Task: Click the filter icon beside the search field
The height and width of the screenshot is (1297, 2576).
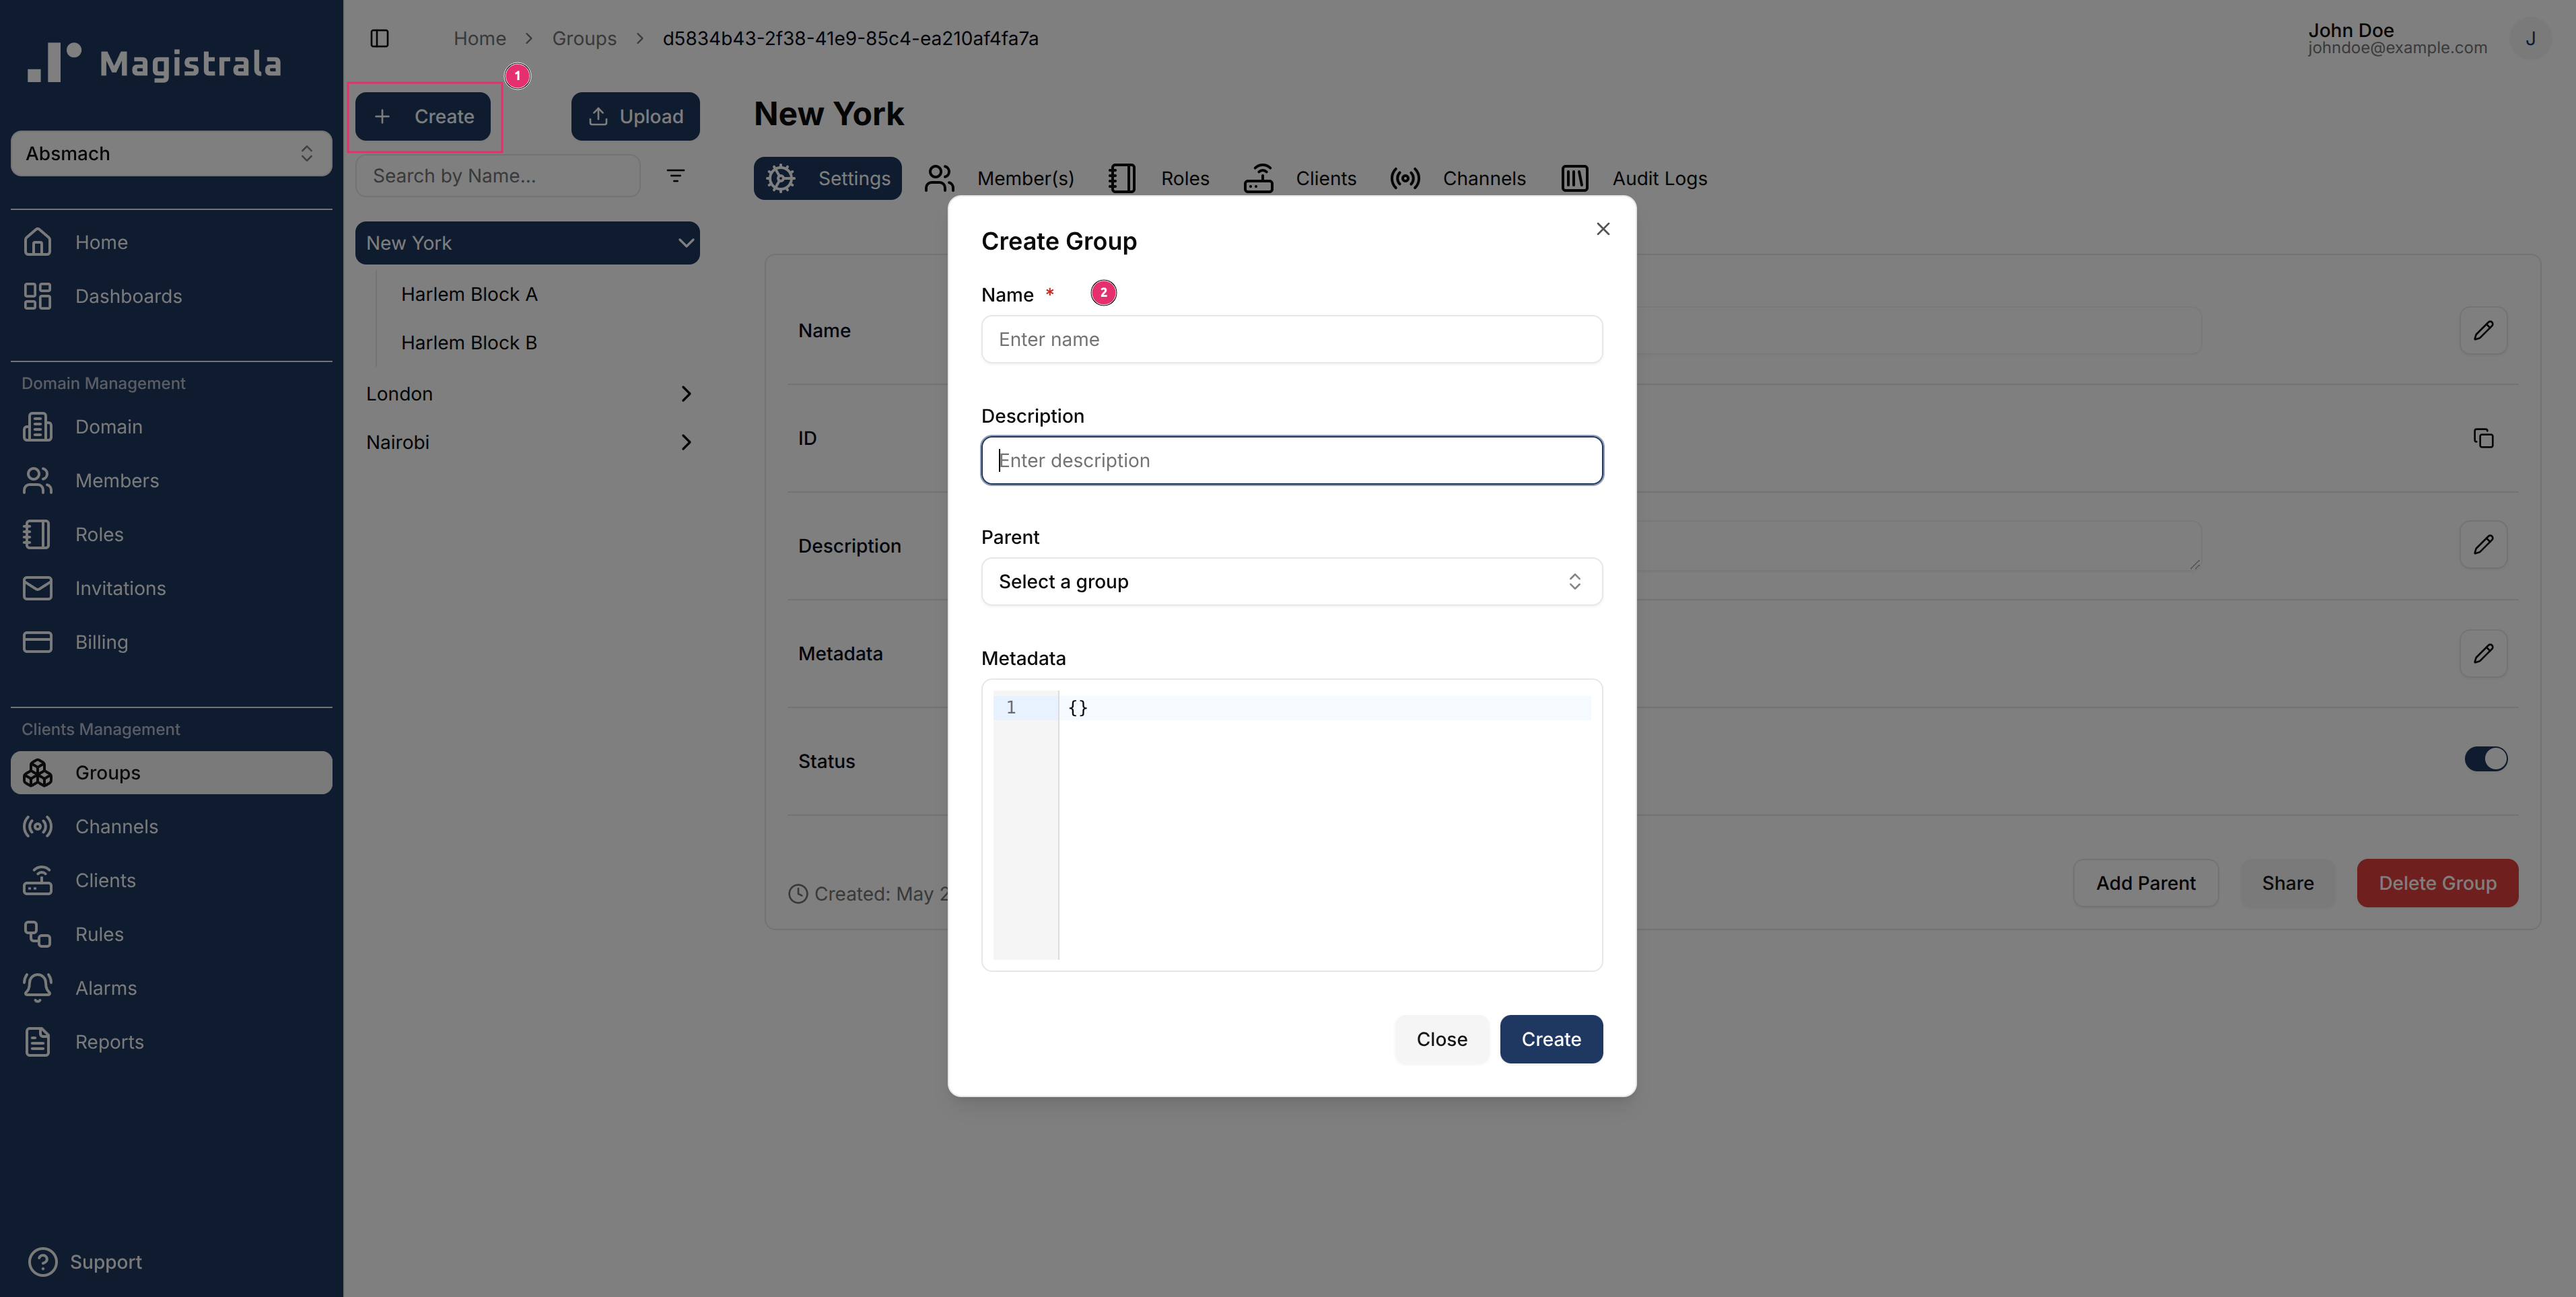Action: click(x=676, y=175)
